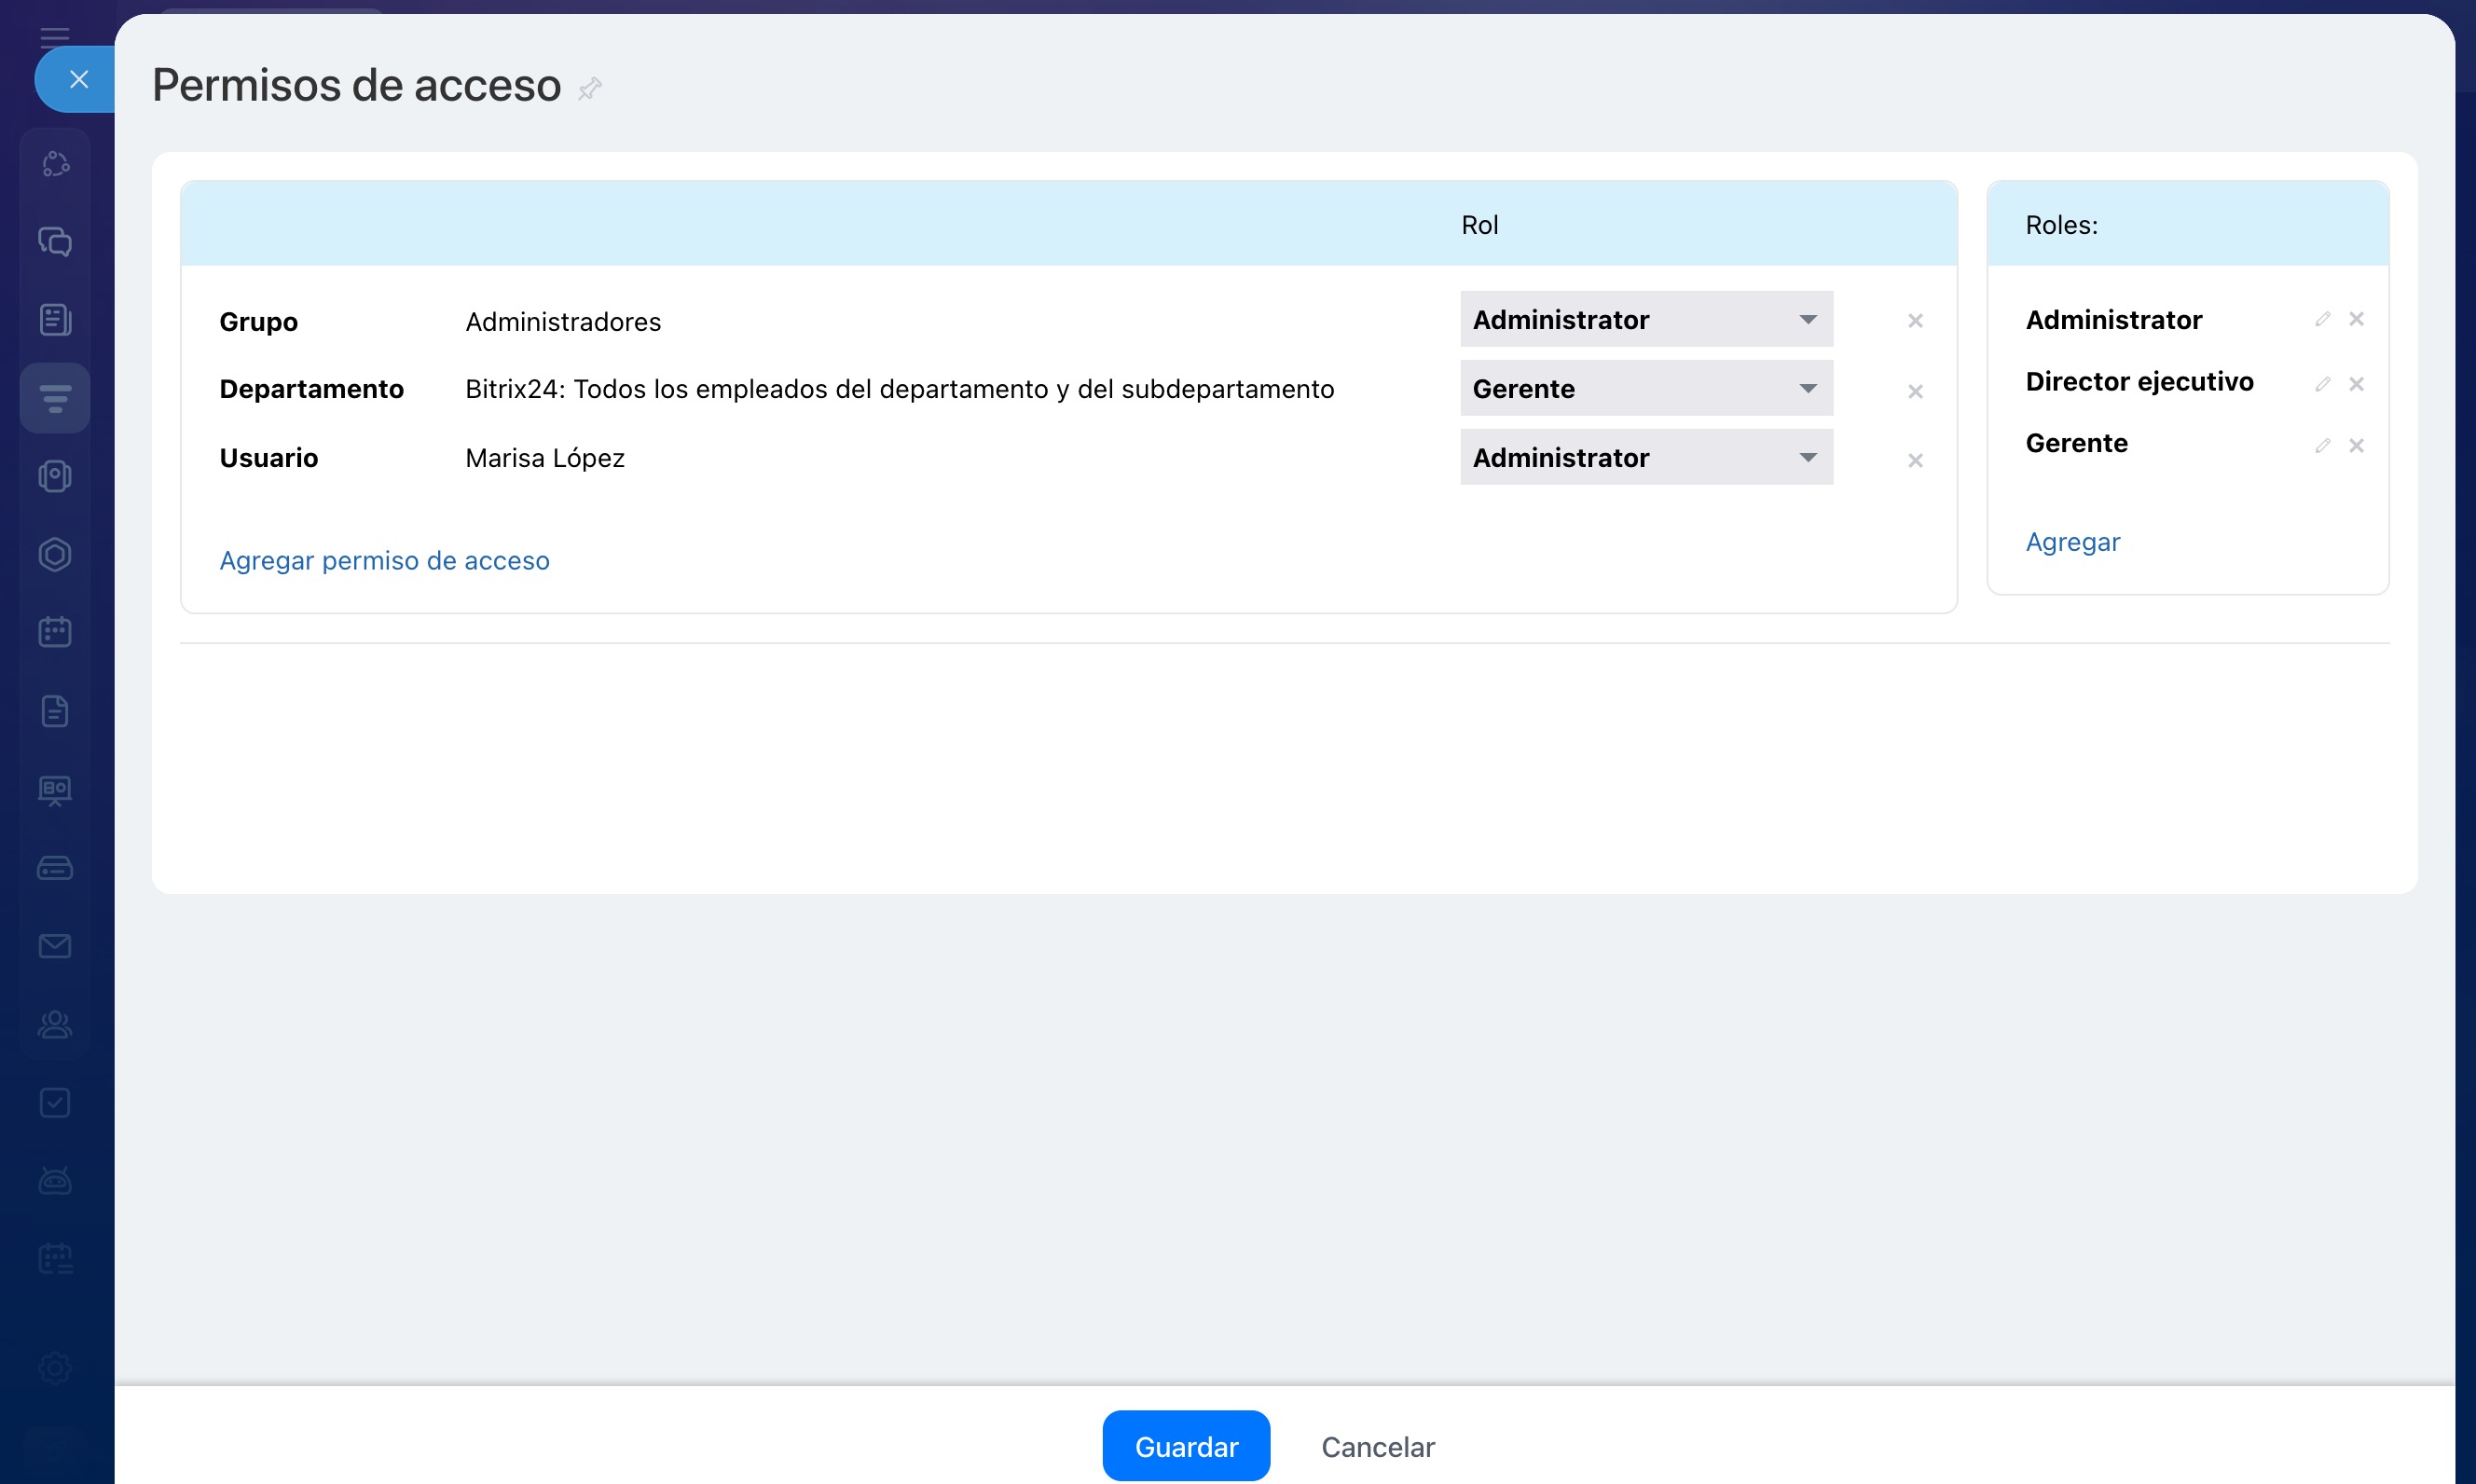2476x1484 pixels.
Task: Close the slider with blue X button
Action: pyautogui.click(x=78, y=79)
